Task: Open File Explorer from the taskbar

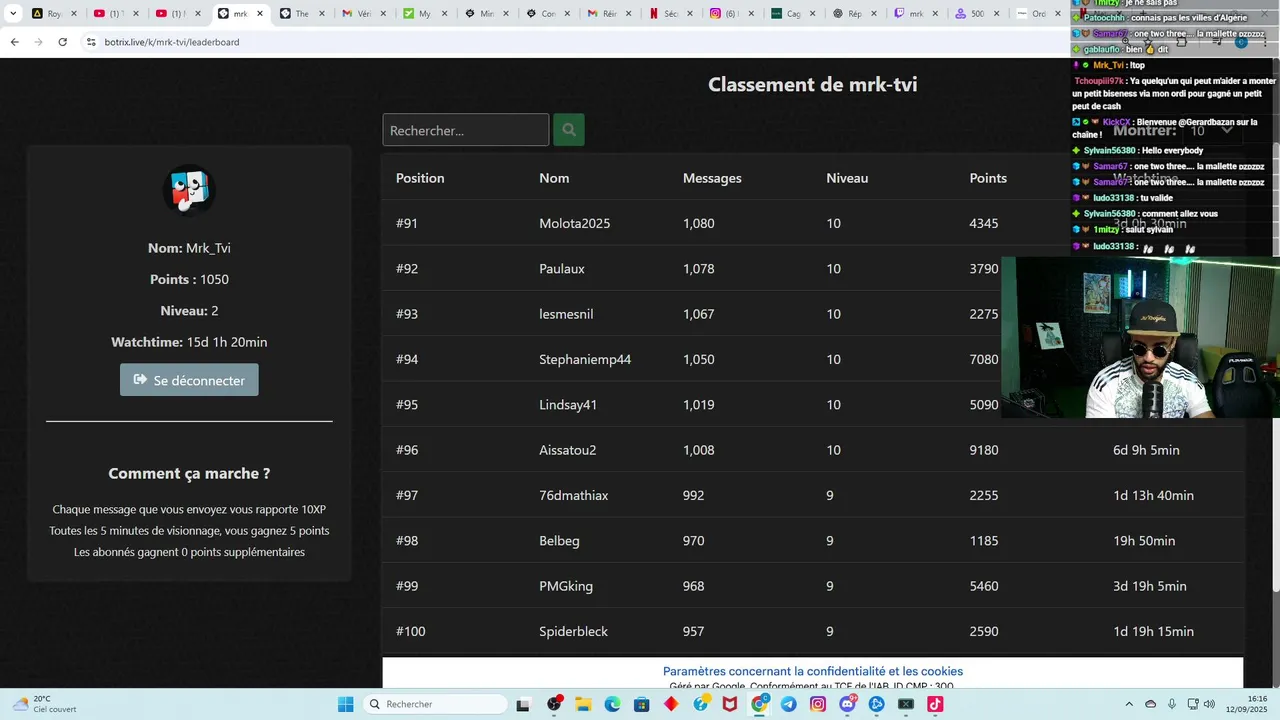Action: (583, 704)
